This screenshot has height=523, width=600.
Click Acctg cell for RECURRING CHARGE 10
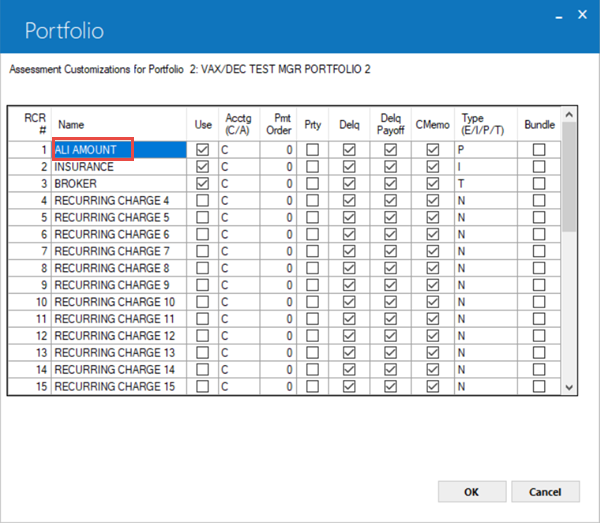(x=239, y=302)
